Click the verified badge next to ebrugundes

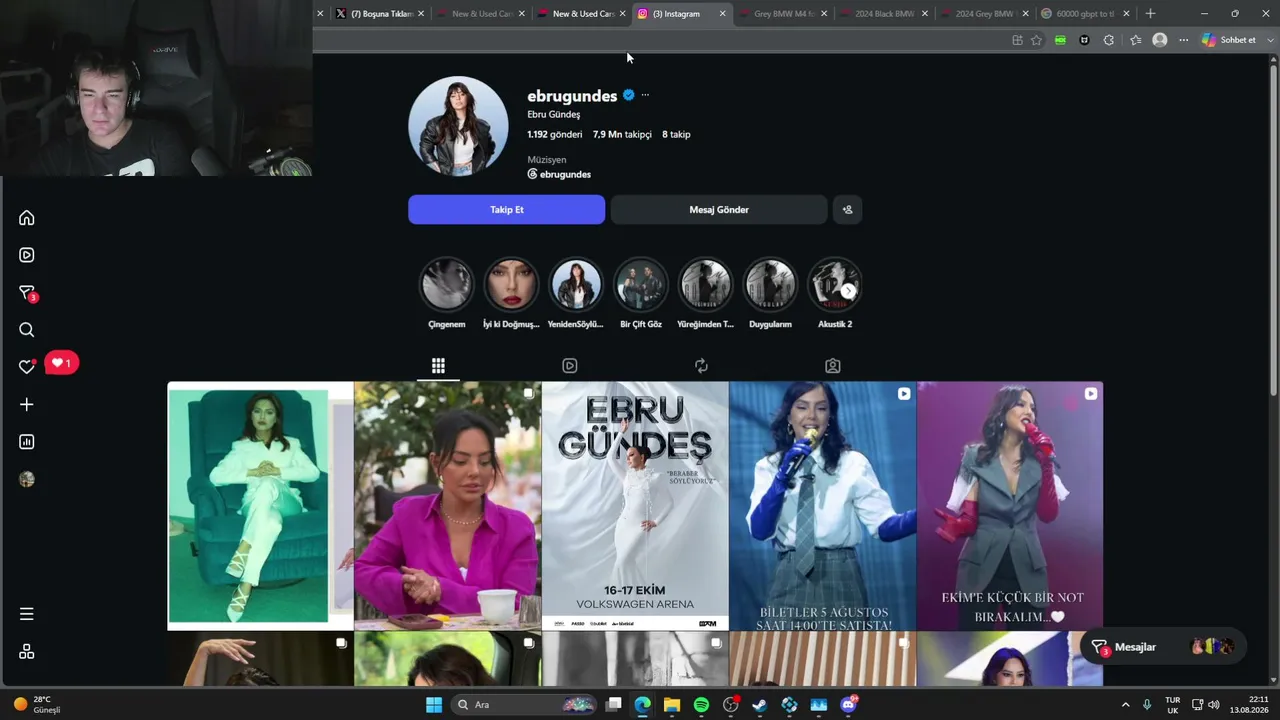coord(629,95)
